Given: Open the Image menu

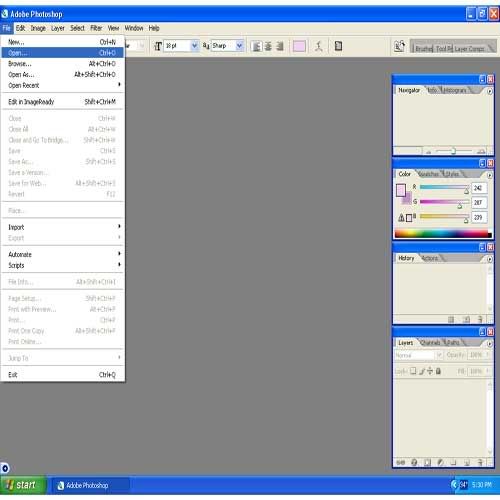Looking at the screenshot, I should pos(38,28).
